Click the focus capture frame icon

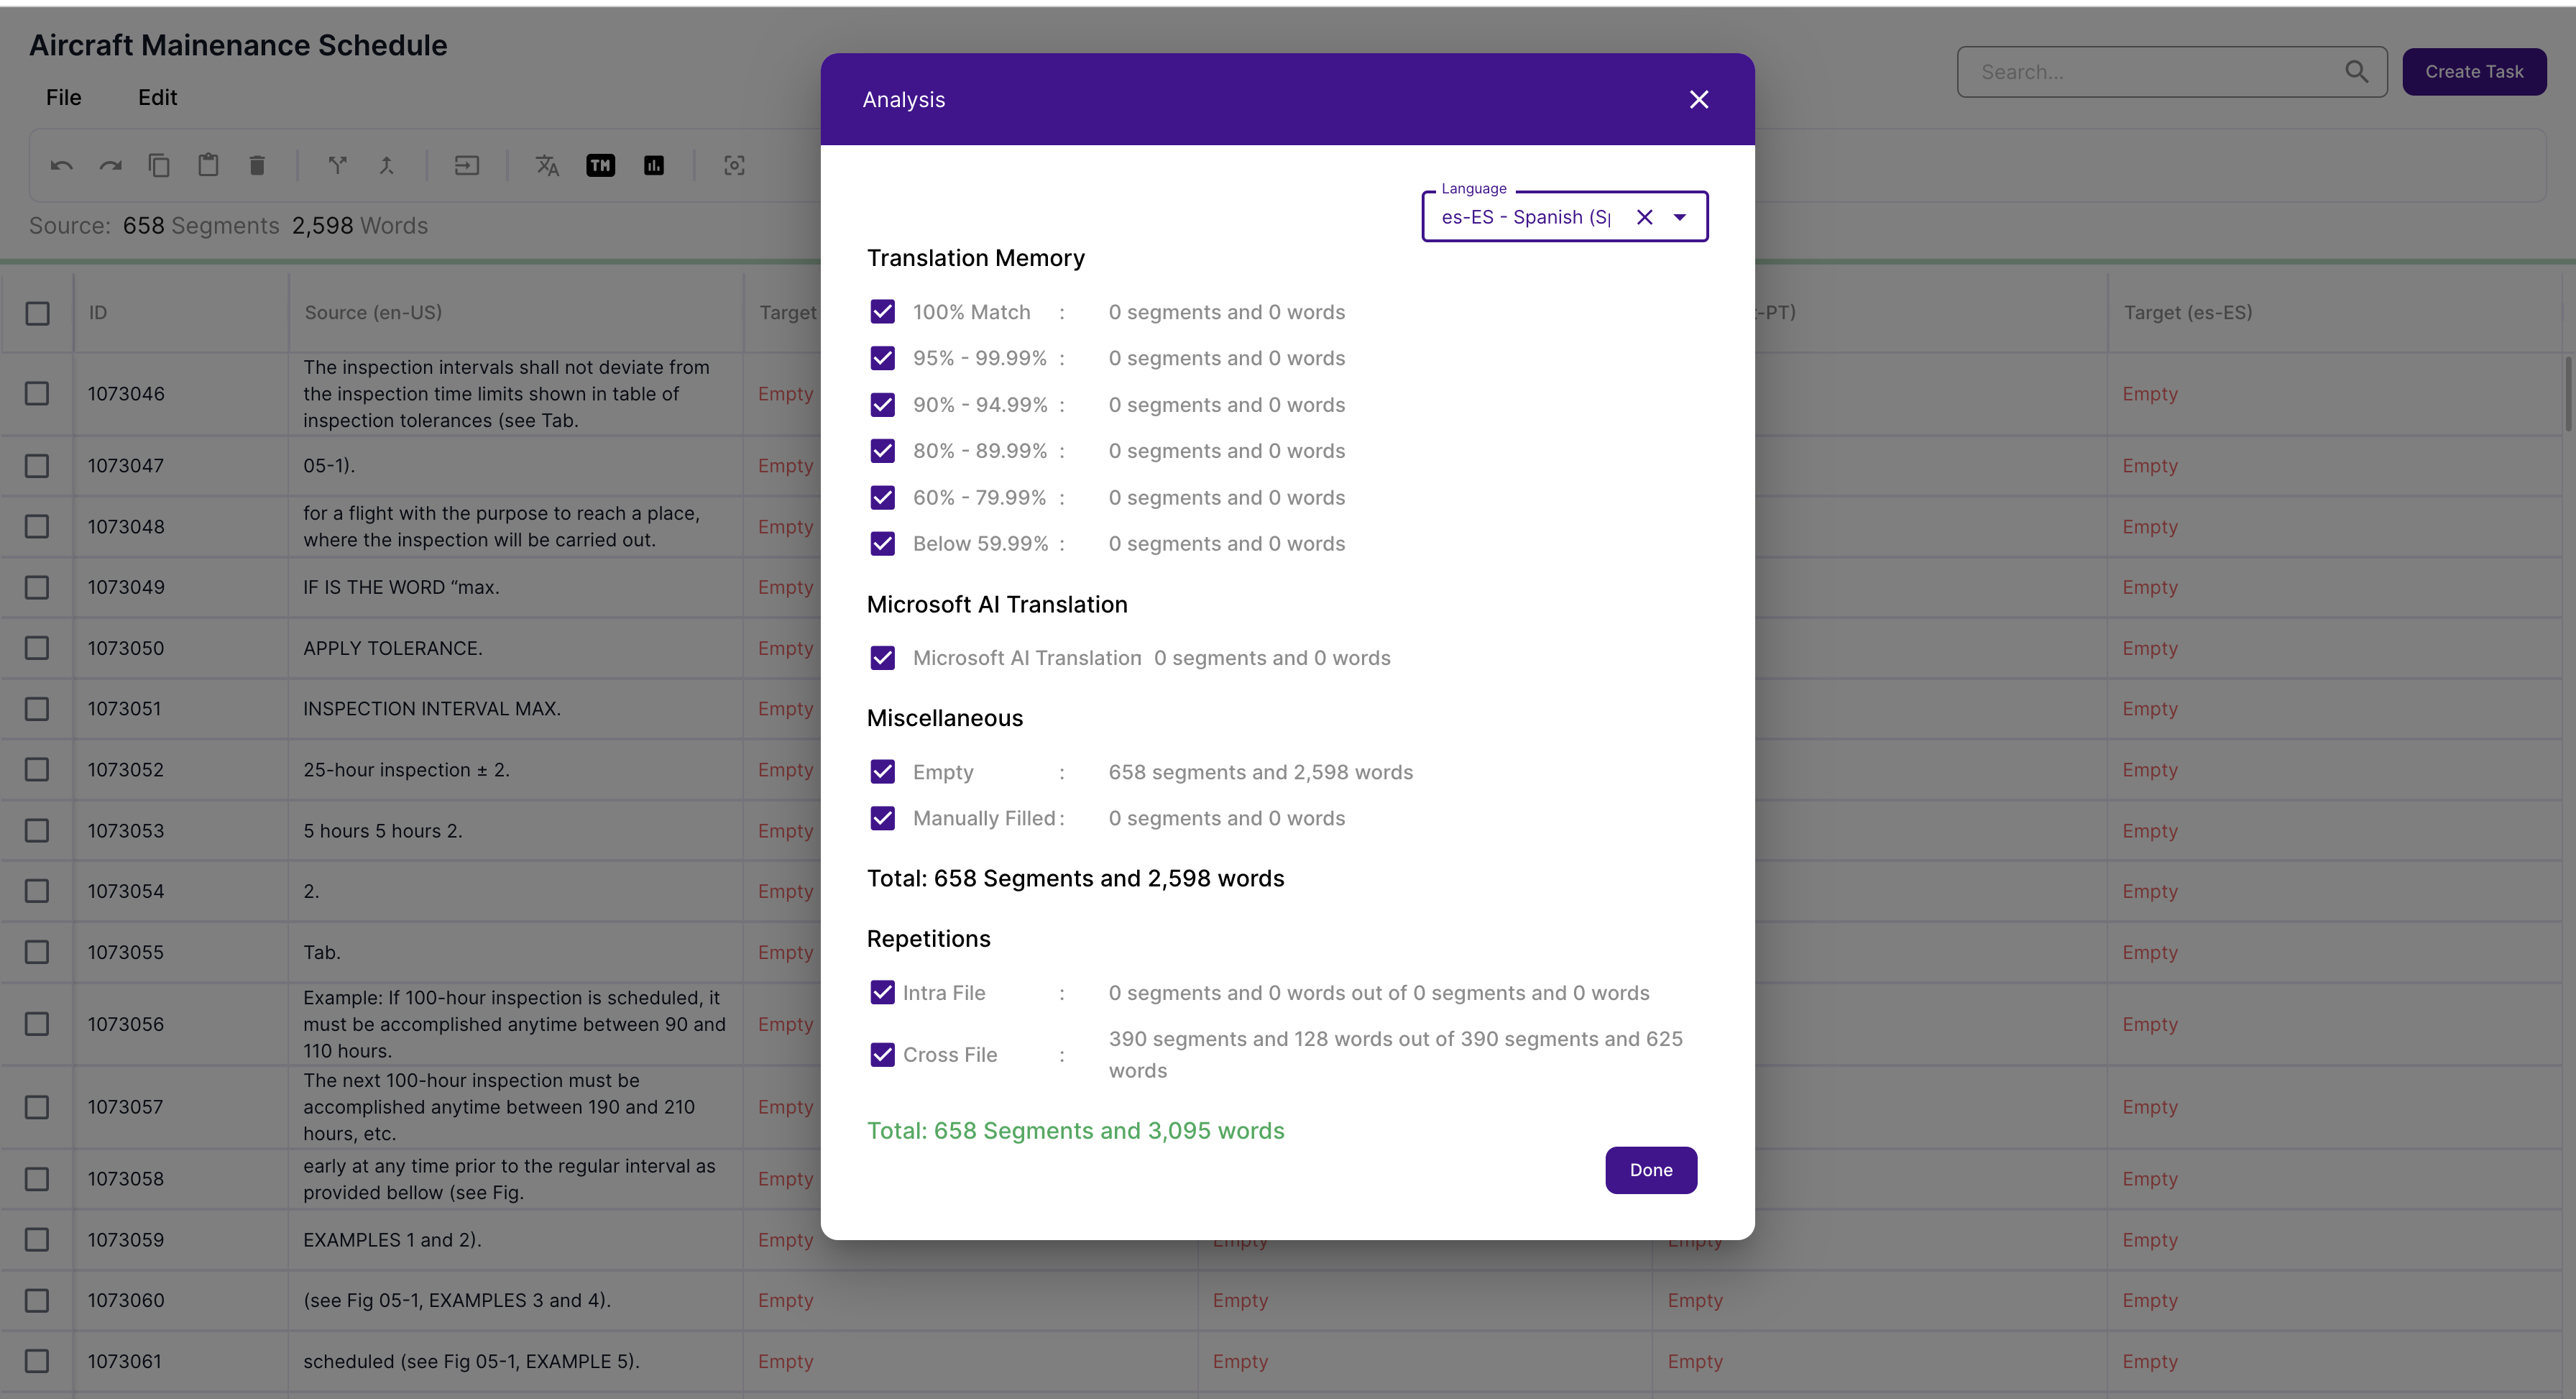[x=734, y=166]
